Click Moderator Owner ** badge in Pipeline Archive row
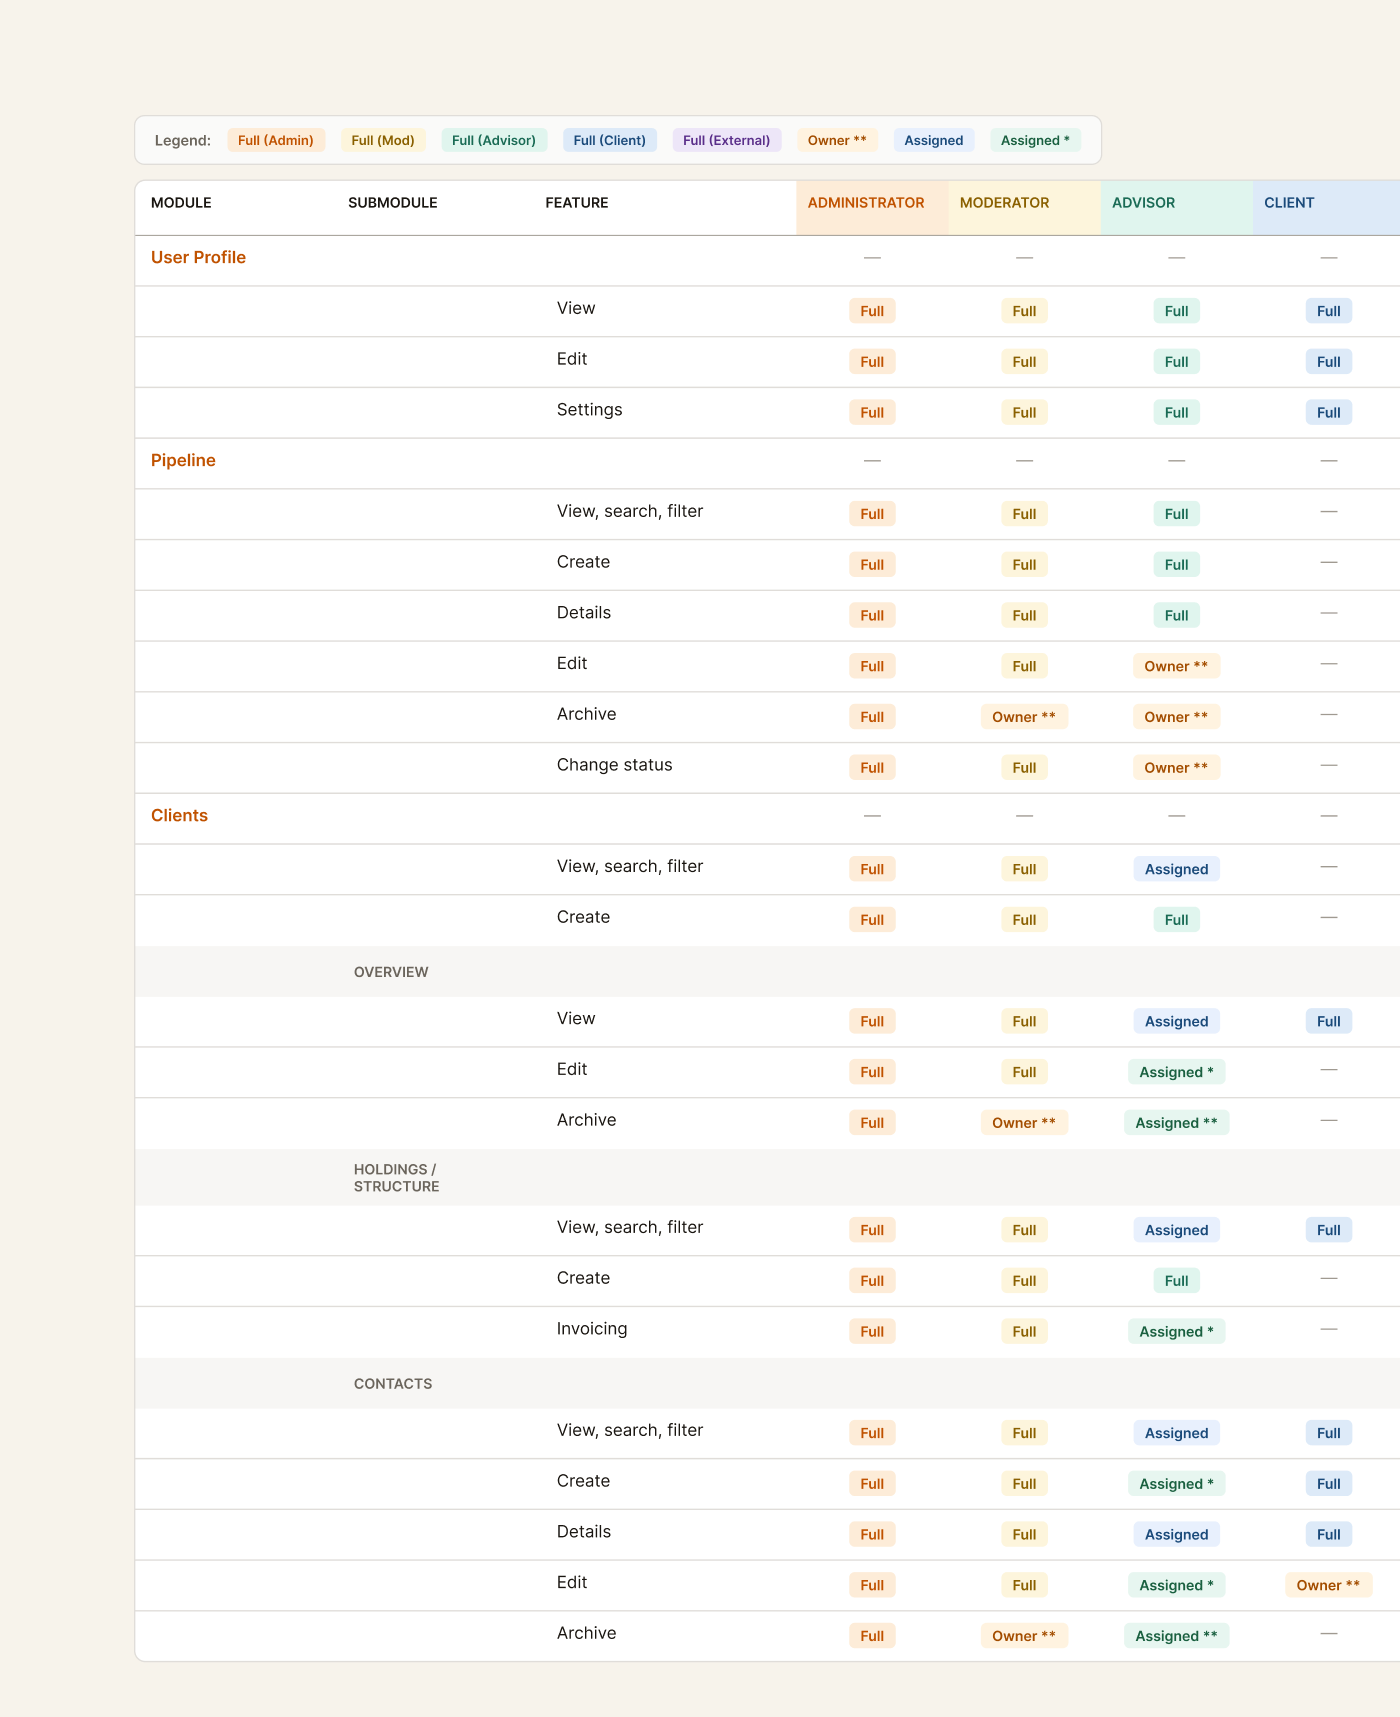 1024,717
